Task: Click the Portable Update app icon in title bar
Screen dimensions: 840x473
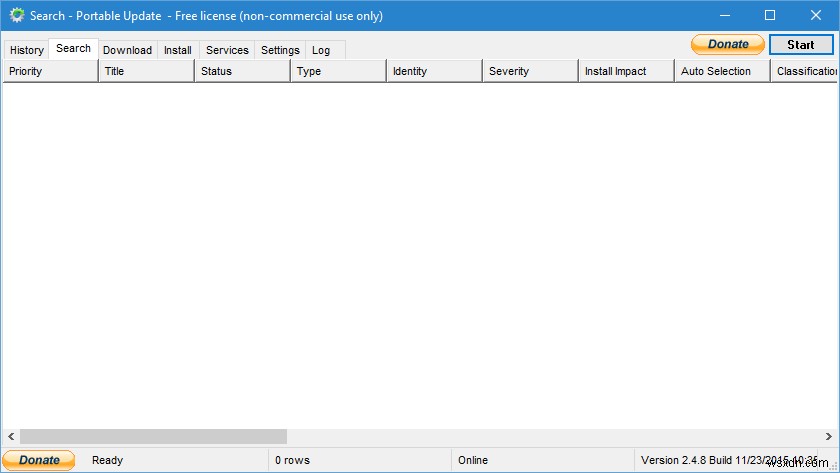Action: point(17,16)
